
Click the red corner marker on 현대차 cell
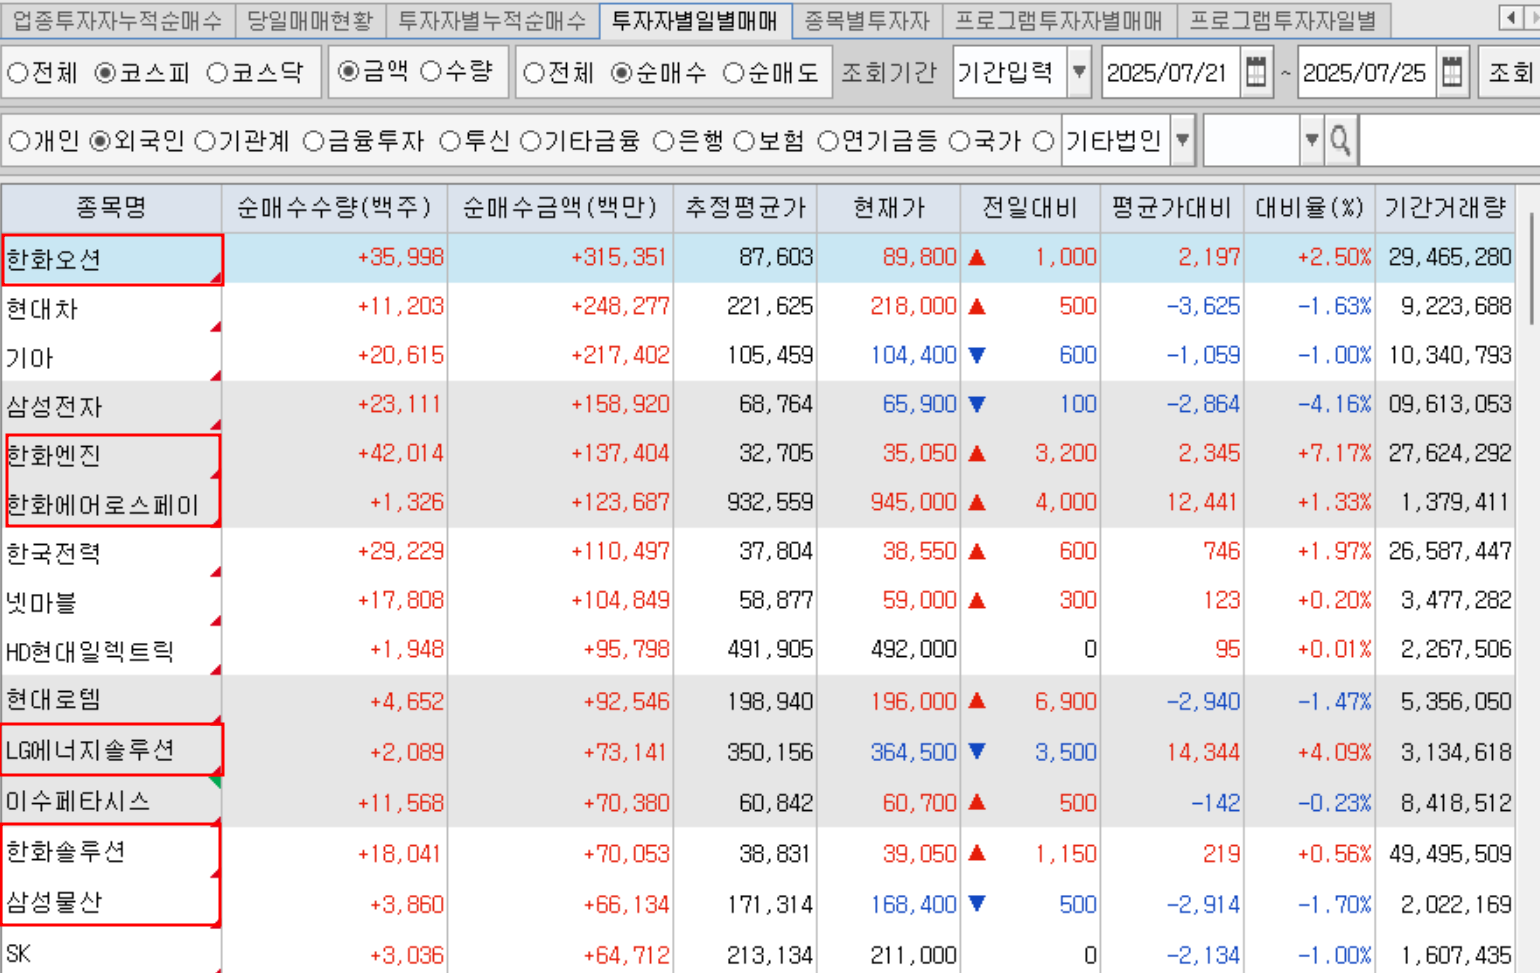[x=215, y=326]
